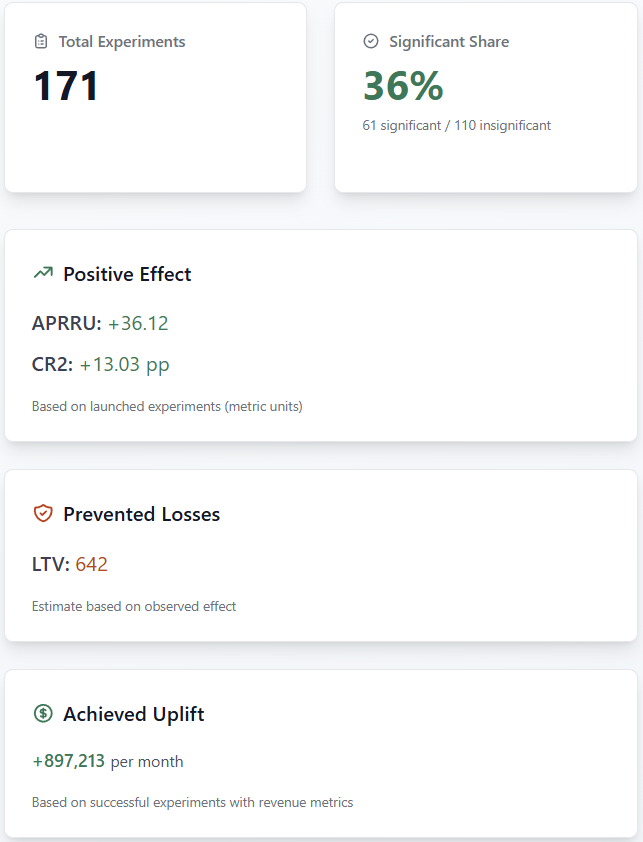This screenshot has width=643, height=842.
Task: Open the Total Experiments card
Action: tap(155, 97)
